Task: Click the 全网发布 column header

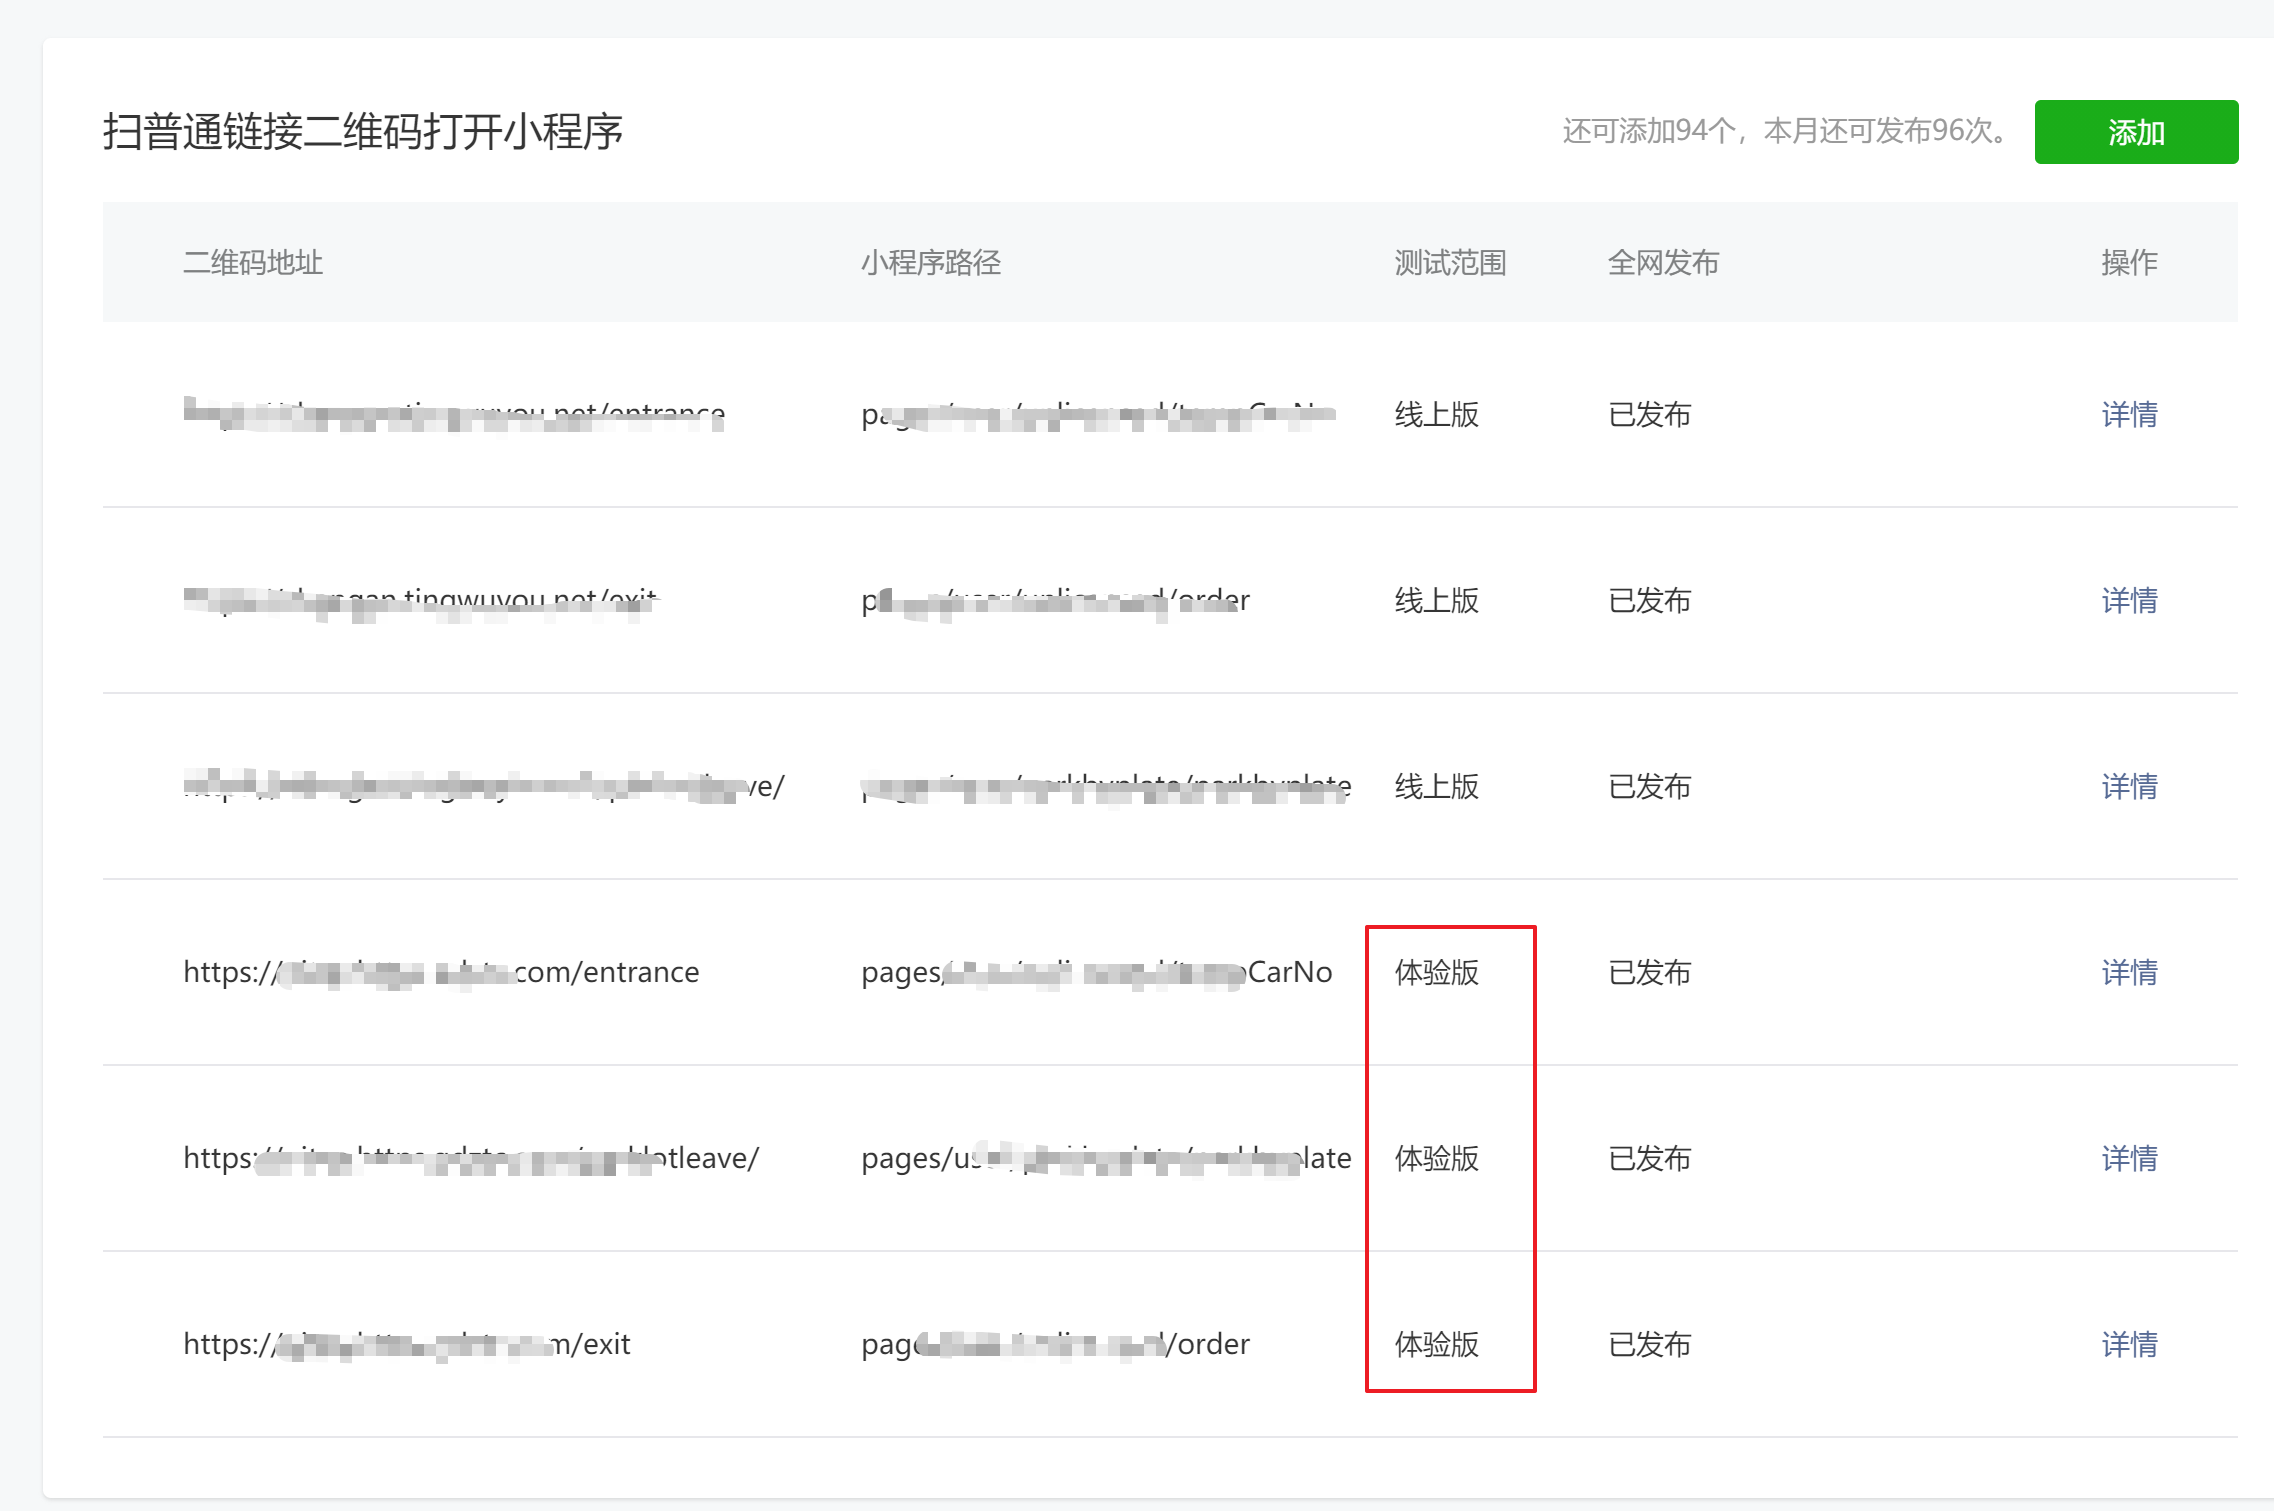Action: point(1663,263)
